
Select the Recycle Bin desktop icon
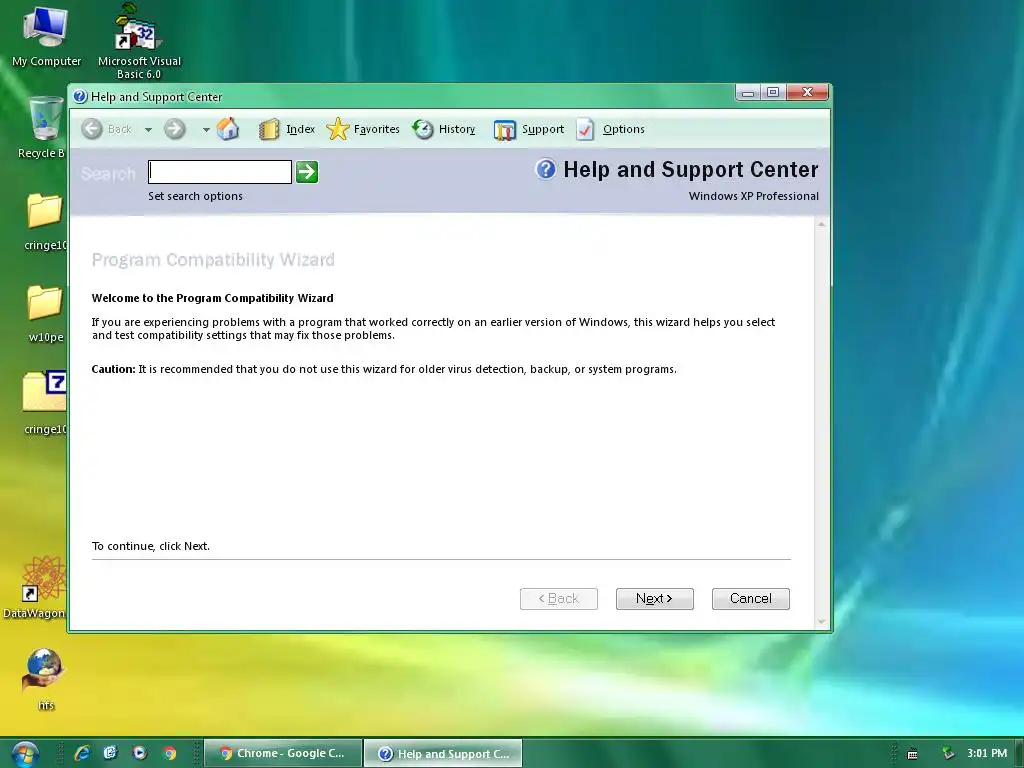(42, 127)
